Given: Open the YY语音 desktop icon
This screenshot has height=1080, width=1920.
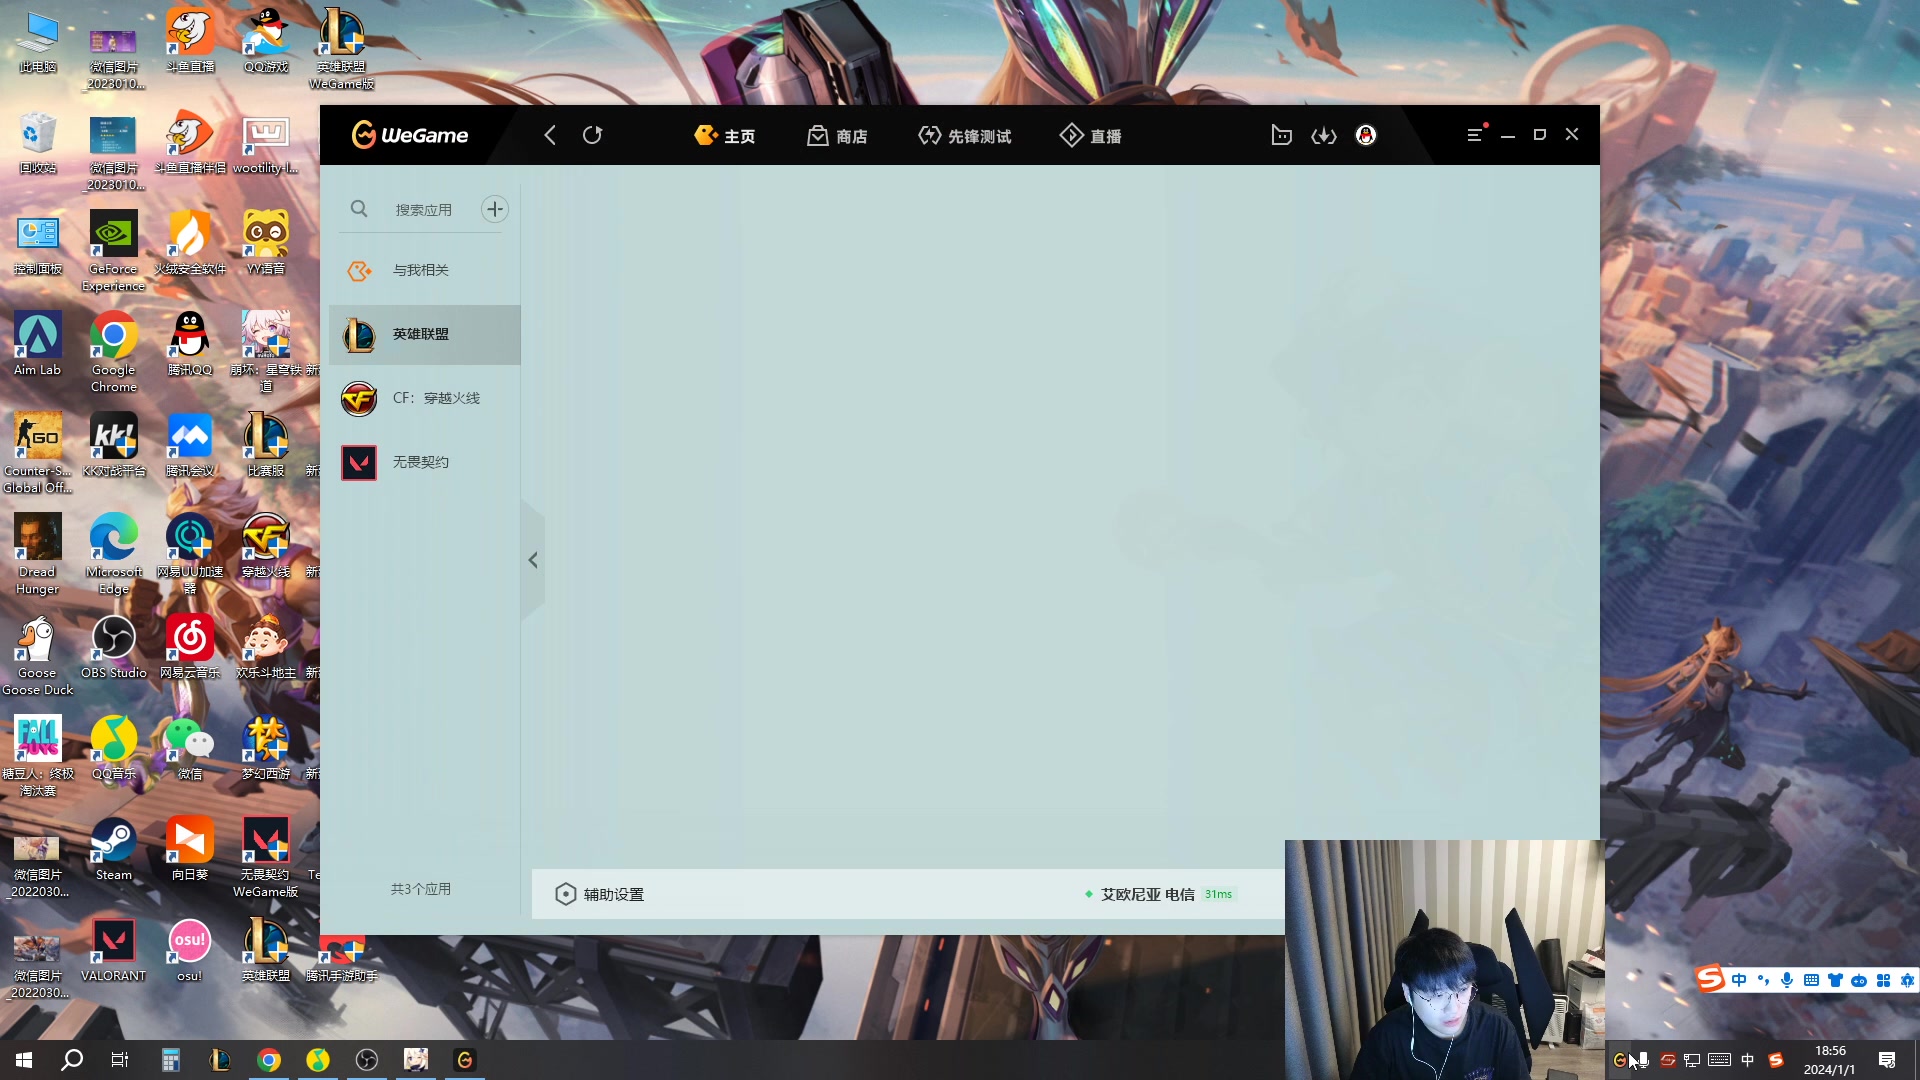Looking at the screenshot, I should [266, 244].
